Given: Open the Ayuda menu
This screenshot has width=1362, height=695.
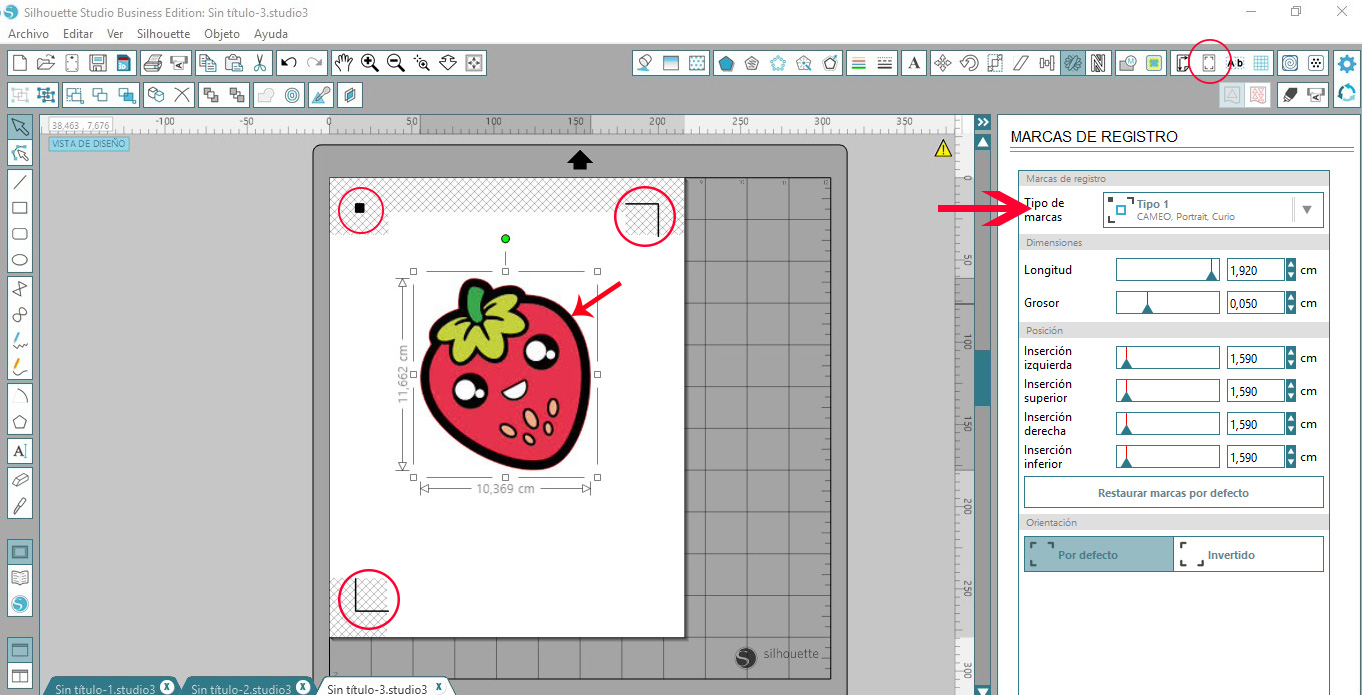Looking at the screenshot, I should (271, 33).
